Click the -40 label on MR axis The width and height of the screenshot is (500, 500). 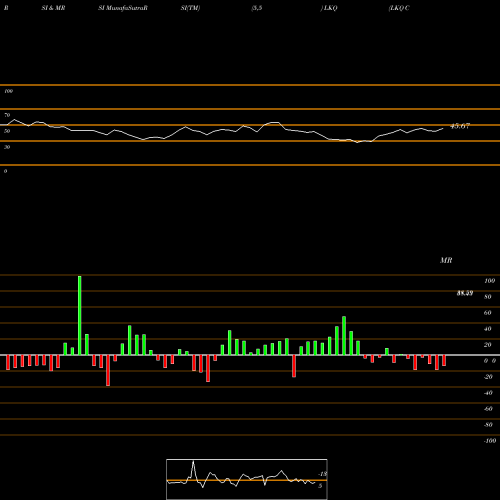488,393
